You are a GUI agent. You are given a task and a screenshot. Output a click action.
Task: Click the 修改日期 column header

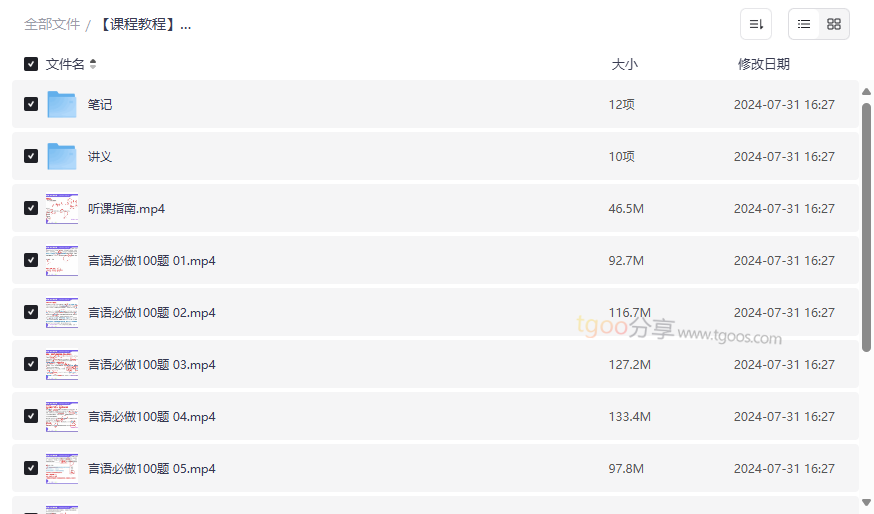[763, 64]
